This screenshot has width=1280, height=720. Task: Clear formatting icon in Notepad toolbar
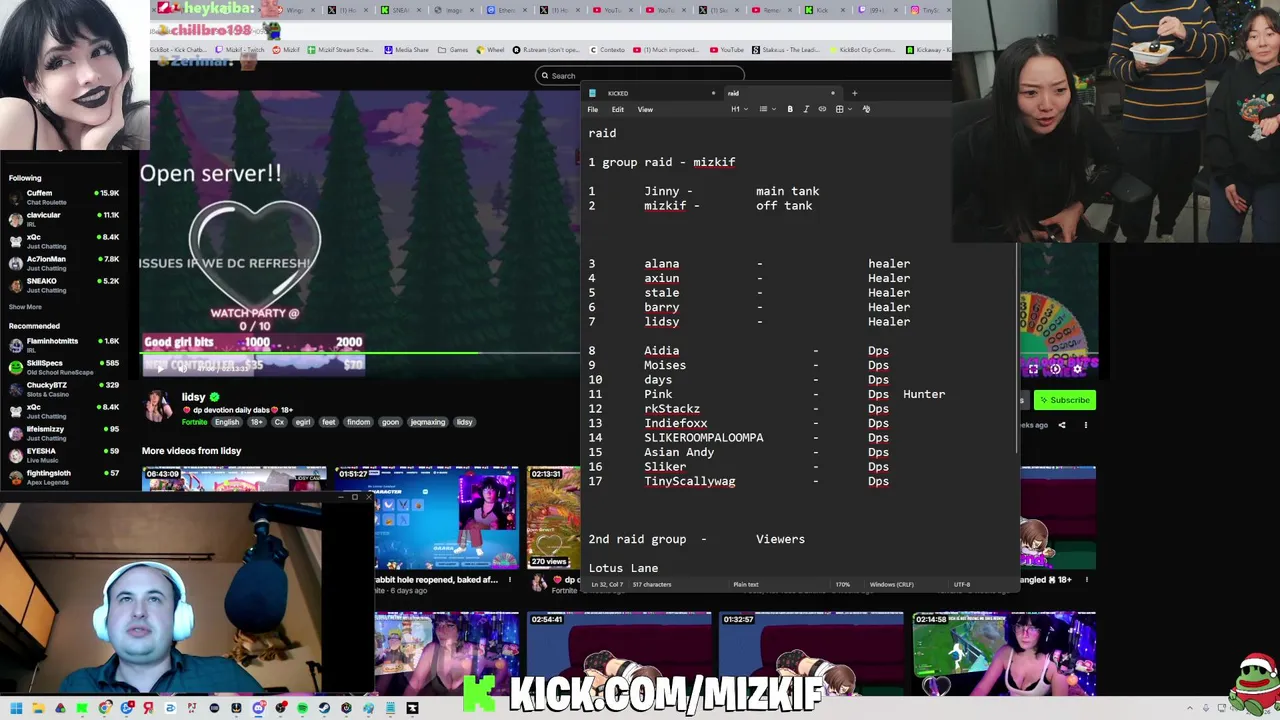[866, 109]
